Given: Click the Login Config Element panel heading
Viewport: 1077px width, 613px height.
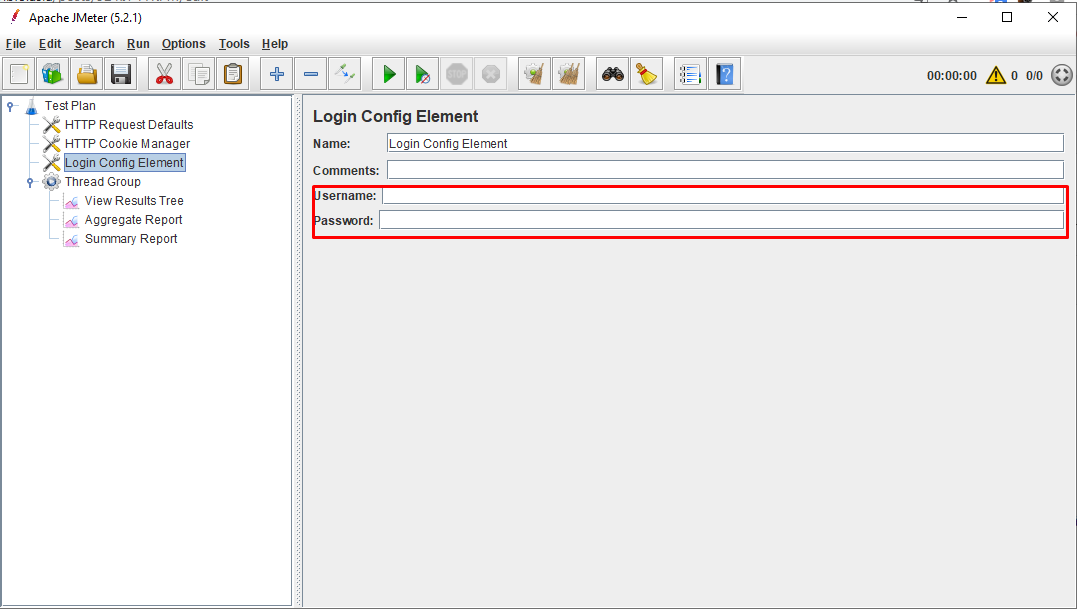Looking at the screenshot, I should 396,116.
